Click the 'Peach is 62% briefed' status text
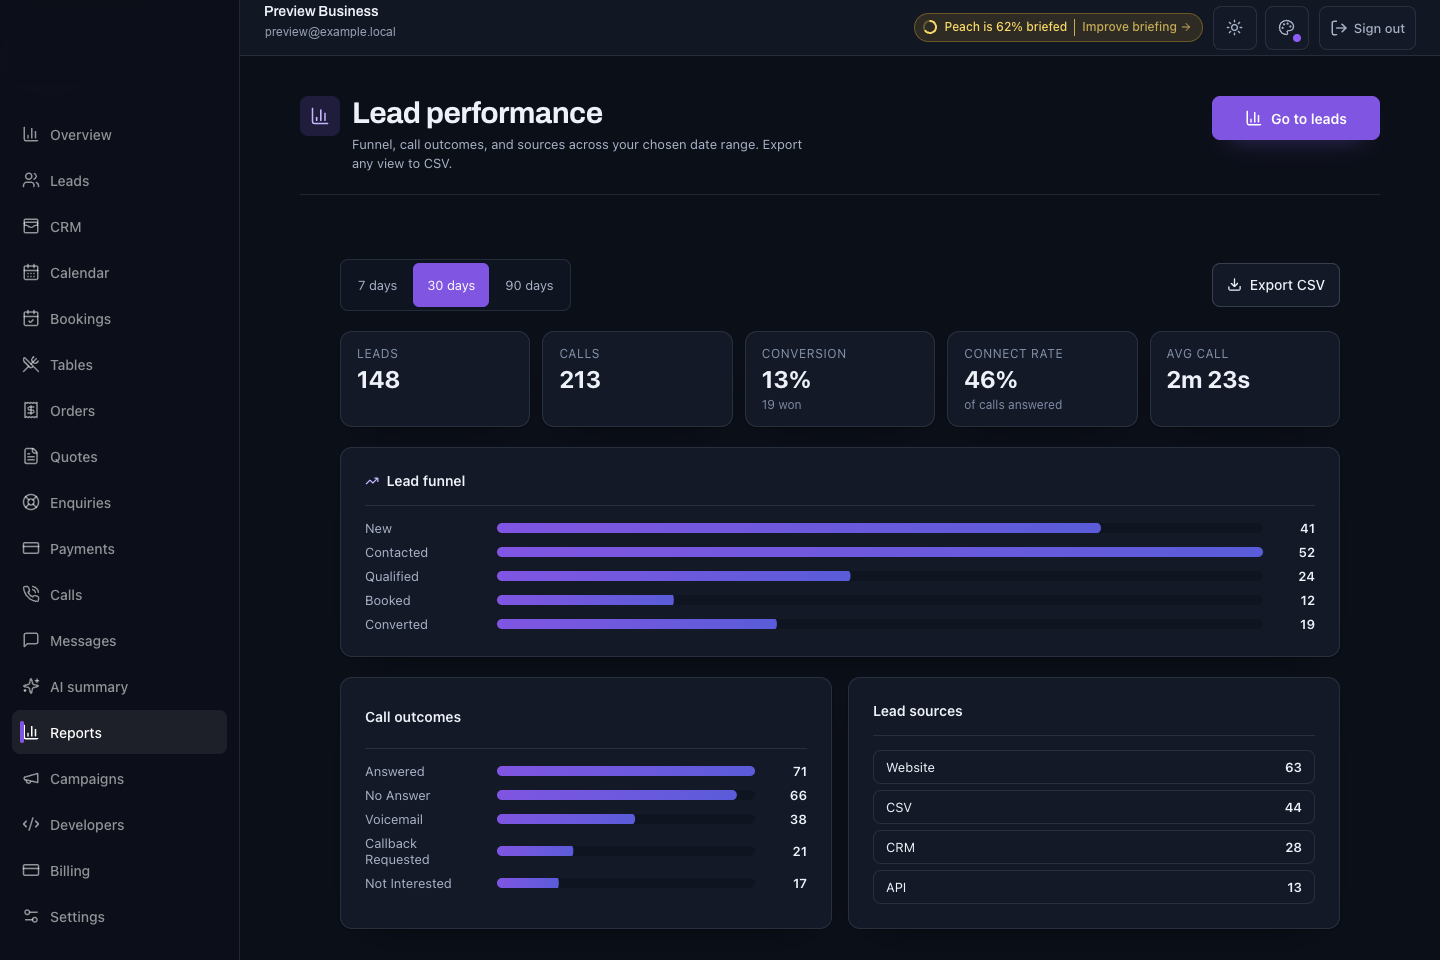1440x960 pixels. point(1005,27)
